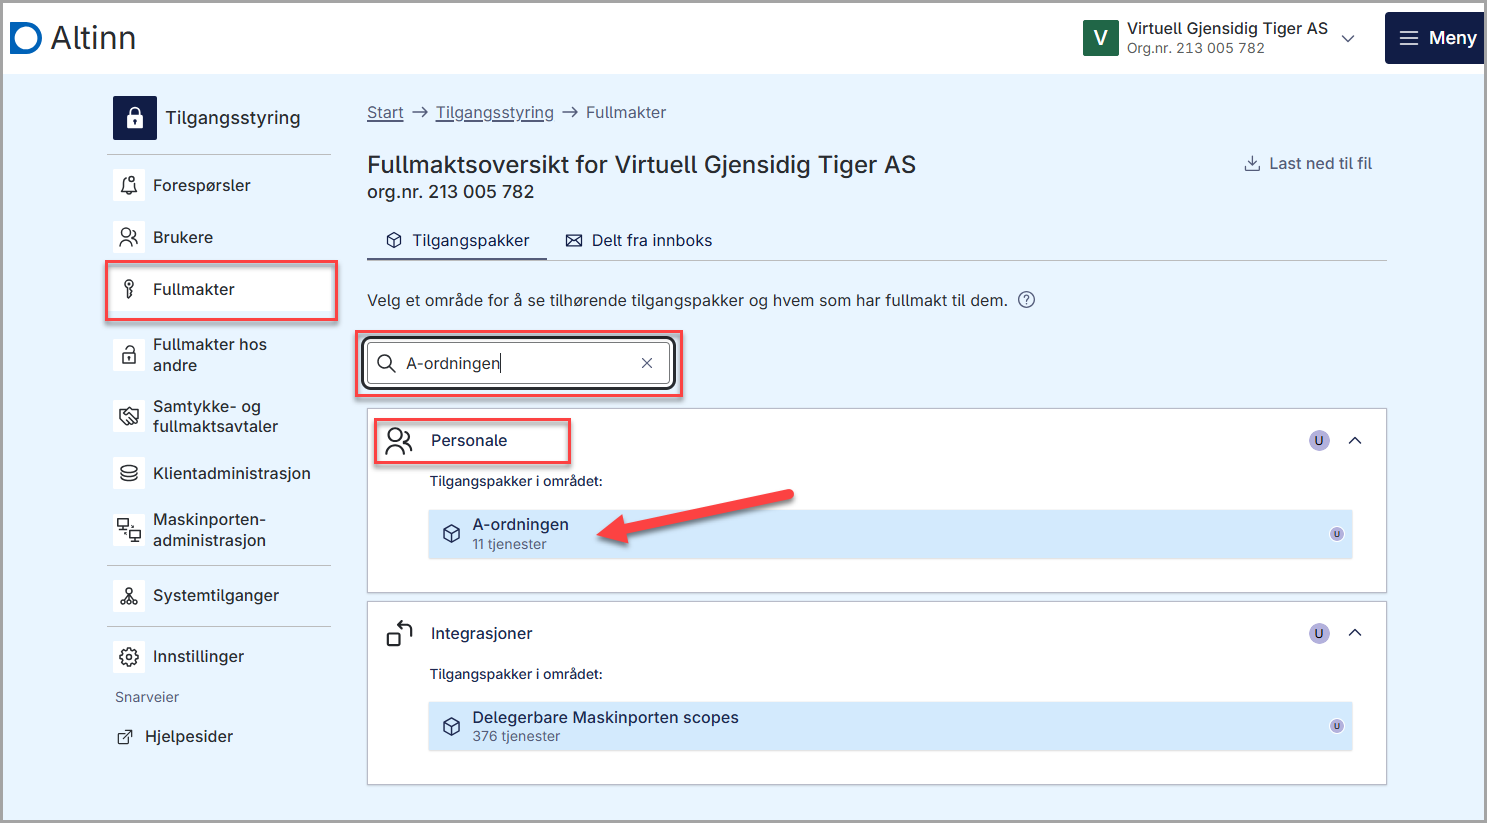Open Brukere in the sidebar
1487x823 pixels.
pyautogui.click(x=219, y=237)
